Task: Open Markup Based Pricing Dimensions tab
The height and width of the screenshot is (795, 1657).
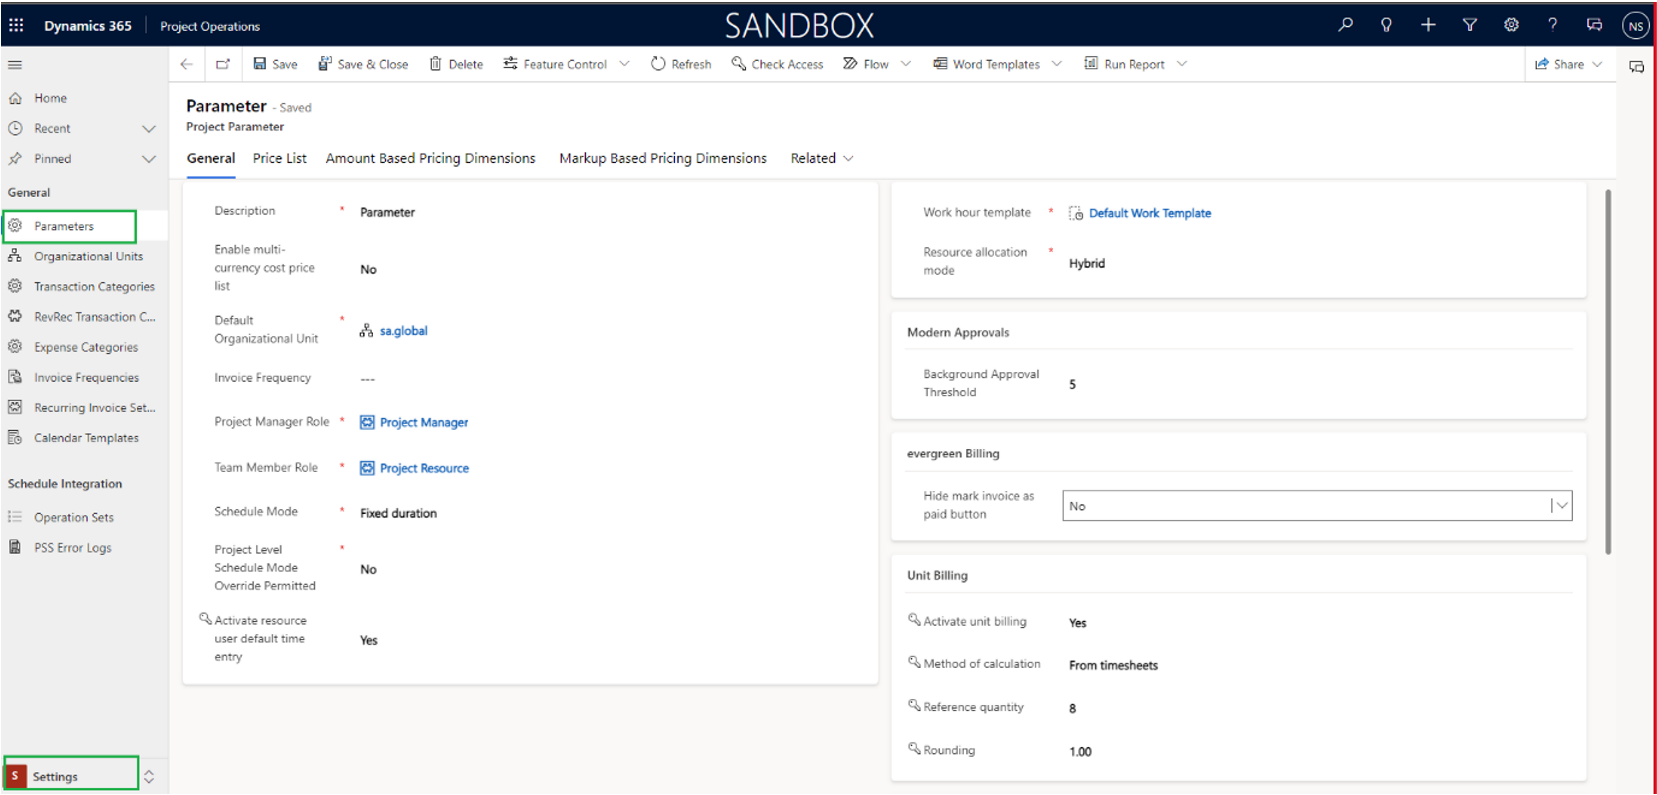Action: tap(663, 158)
